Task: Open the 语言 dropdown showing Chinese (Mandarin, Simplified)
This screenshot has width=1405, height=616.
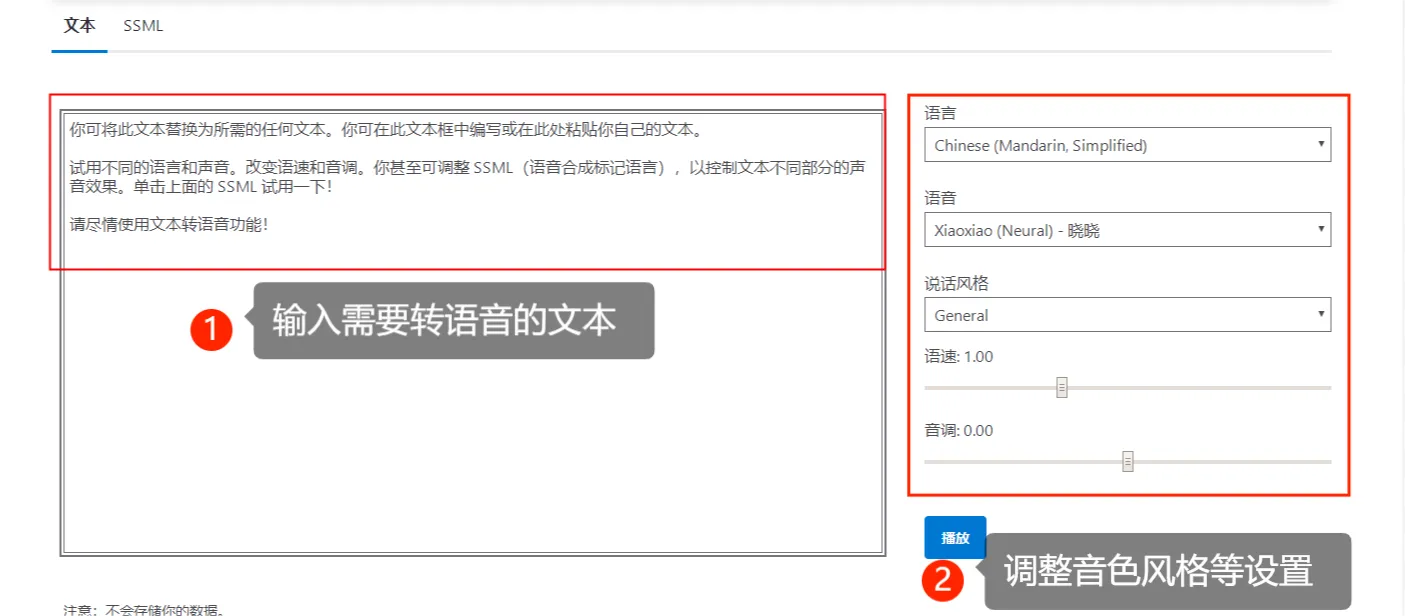Action: 1127,145
